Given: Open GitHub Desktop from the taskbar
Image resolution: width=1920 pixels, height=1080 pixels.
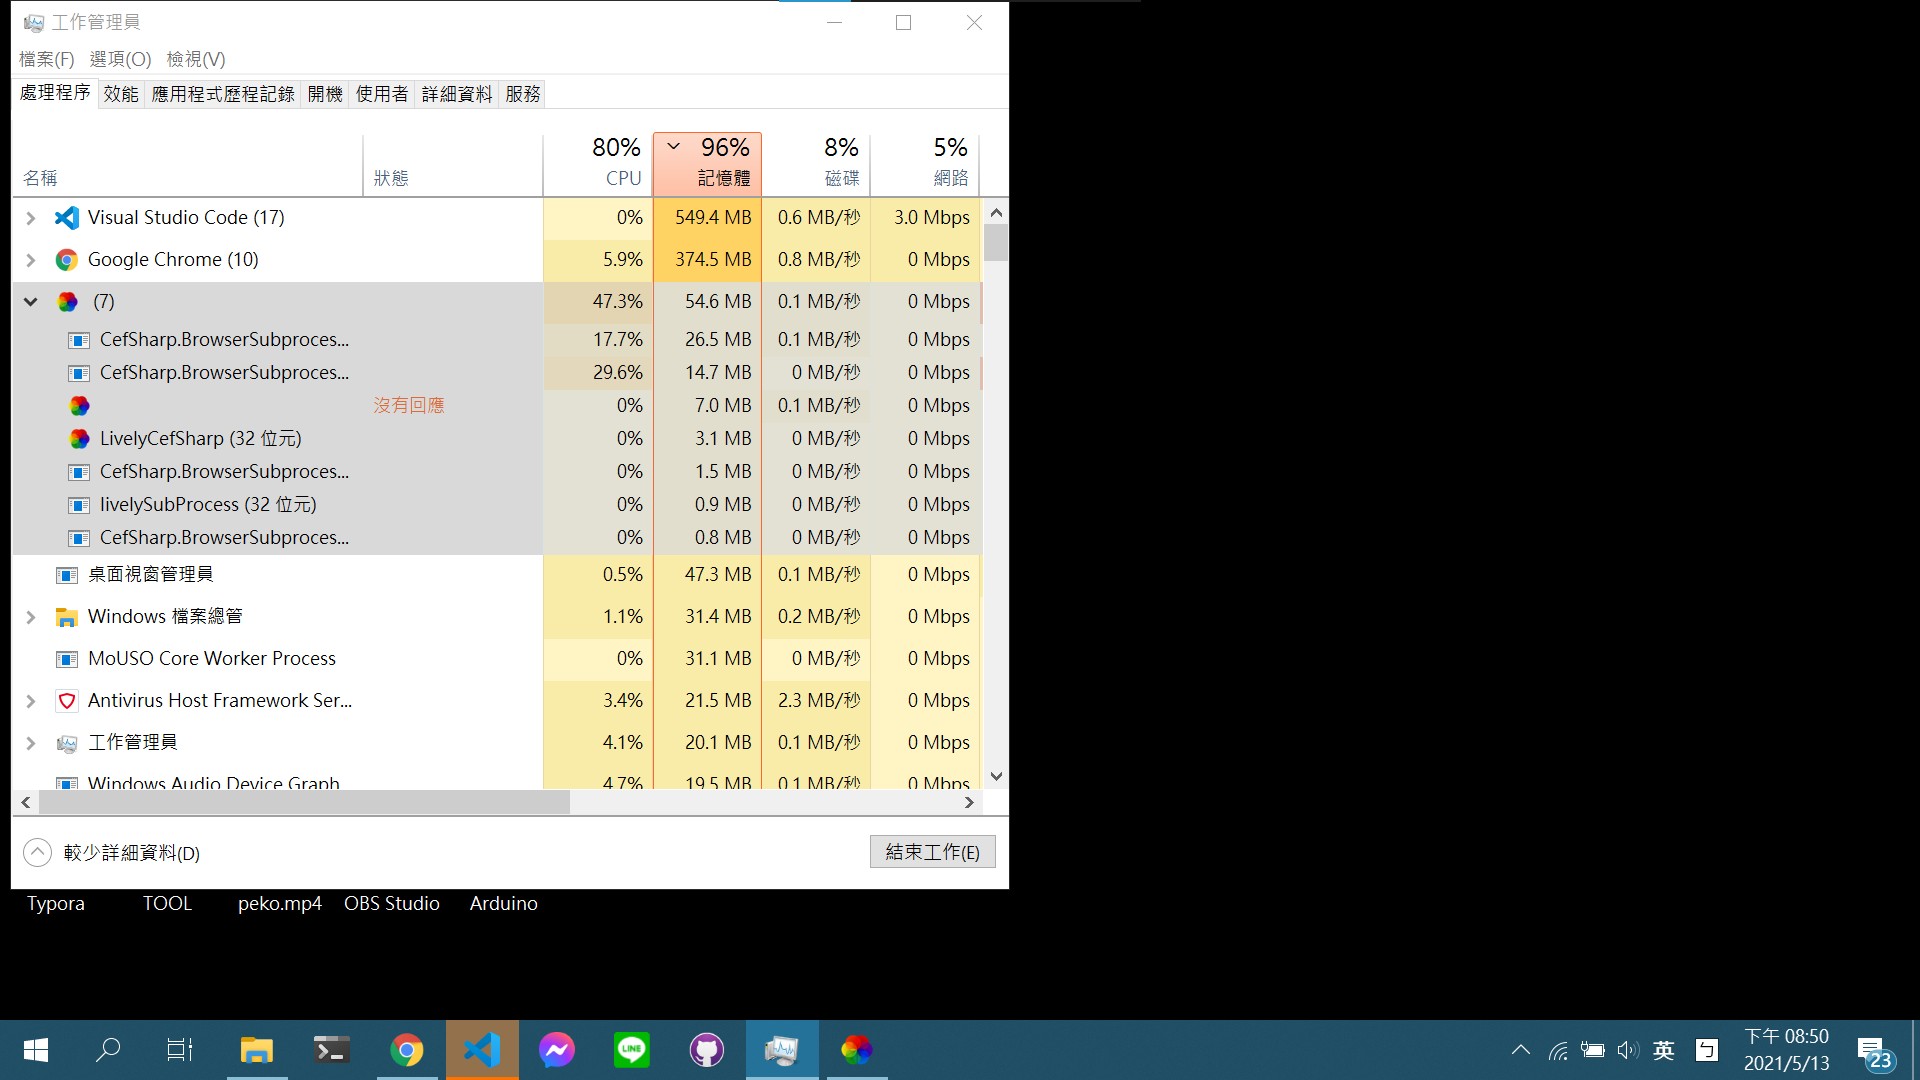Looking at the screenshot, I should (x=707, y=1050).
